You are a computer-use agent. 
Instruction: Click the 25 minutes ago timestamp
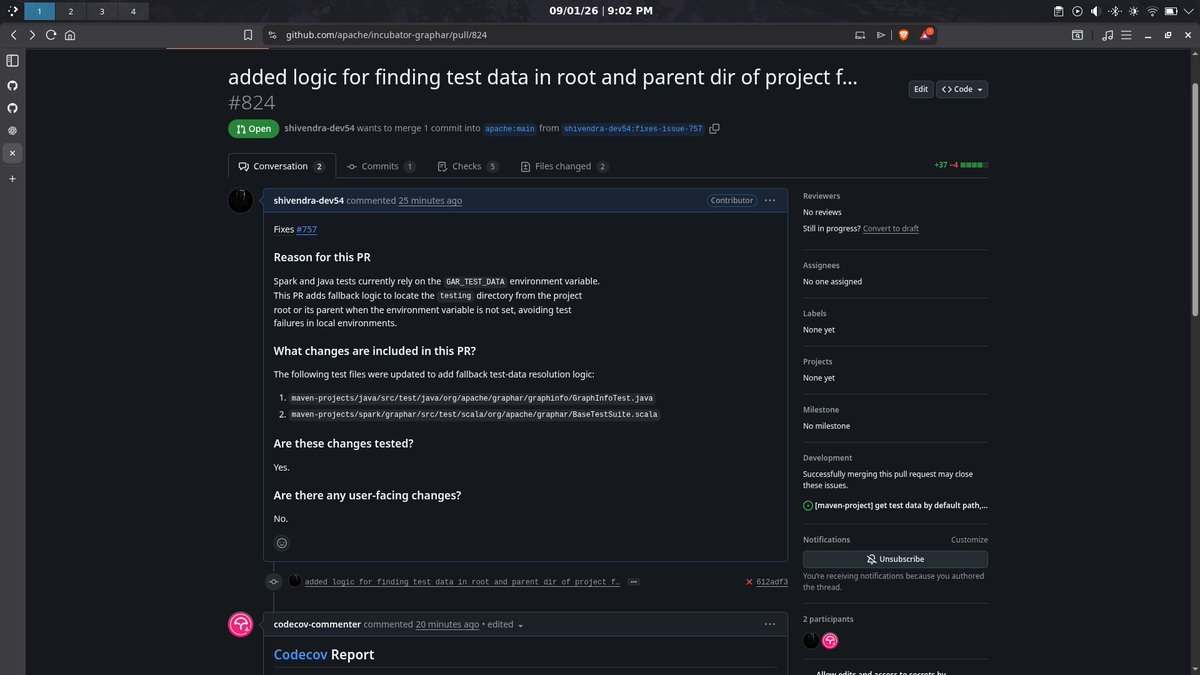(430, 201)
